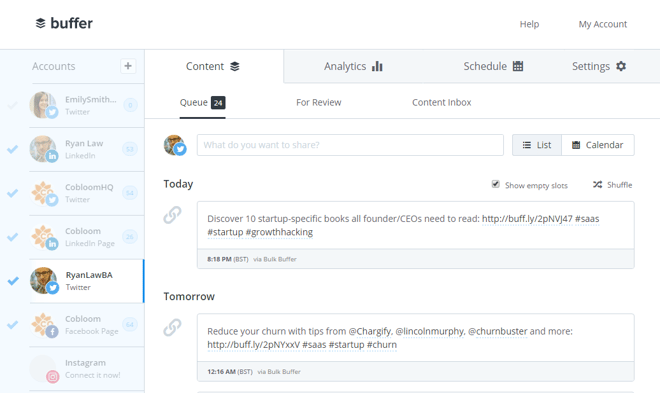The image size is (660, 393).
Task: Click the Buffer logo
Action: [64, 23]
